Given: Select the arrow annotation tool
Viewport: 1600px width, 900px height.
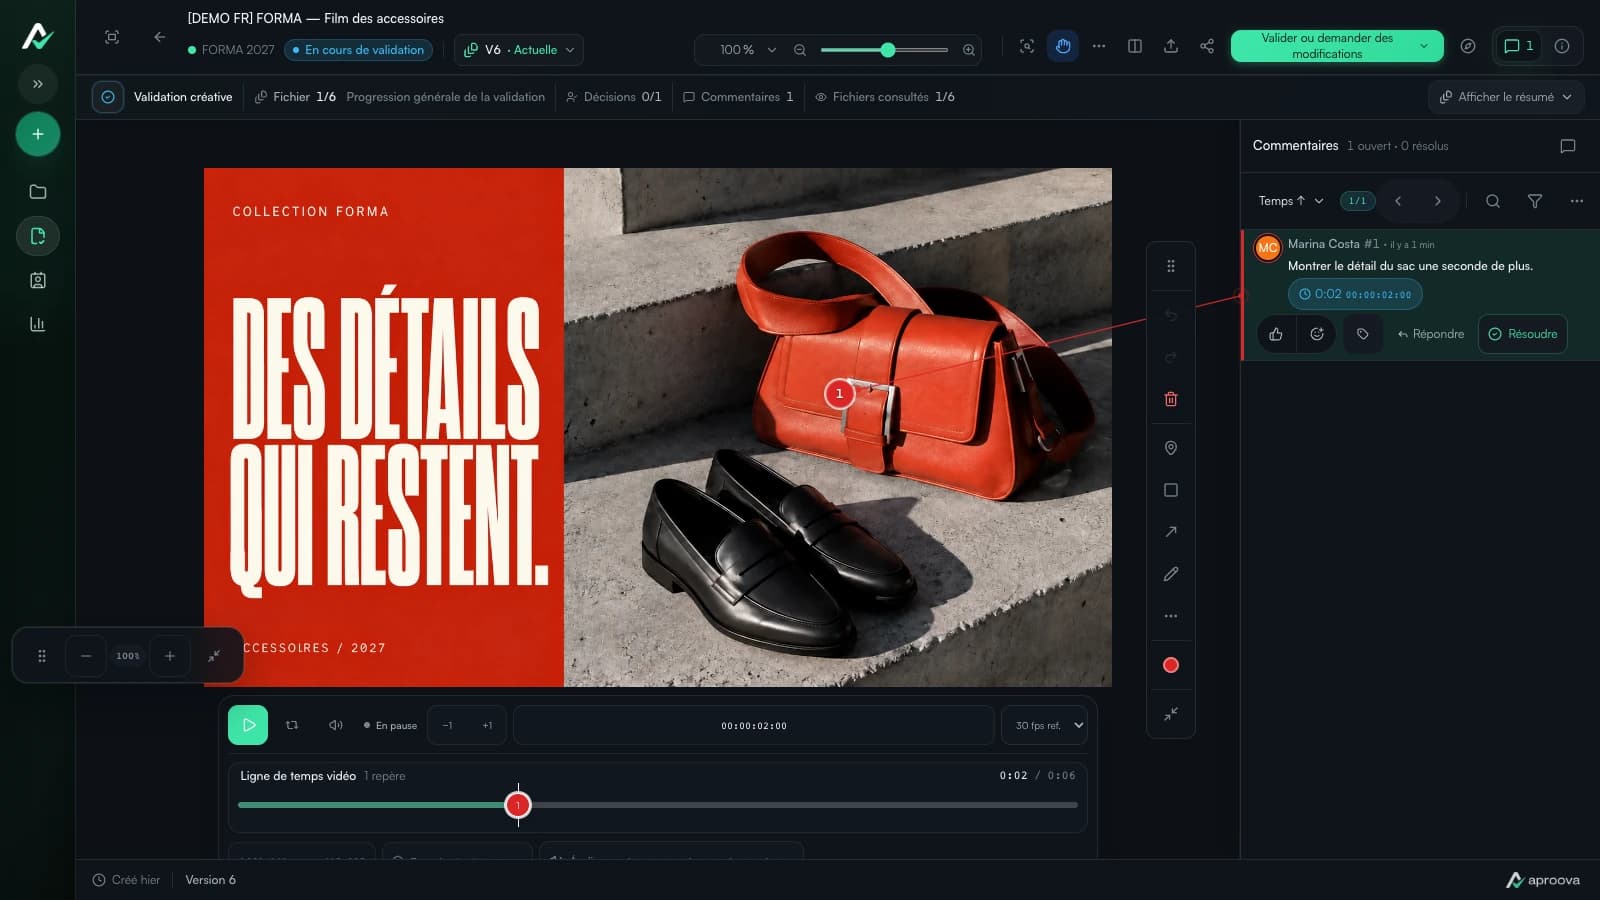Looking at the screenshot, I should (1171, 532).
